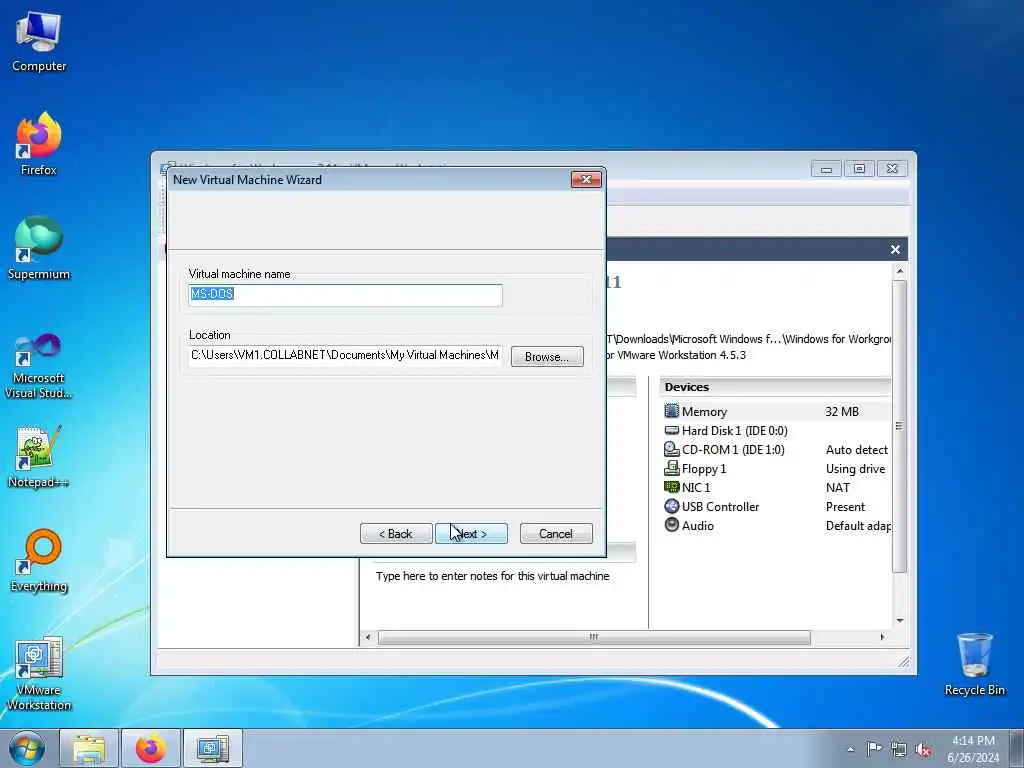Click the 32 MB memory value
This screenshot has height=768, width=1024.
pos(842,411)
